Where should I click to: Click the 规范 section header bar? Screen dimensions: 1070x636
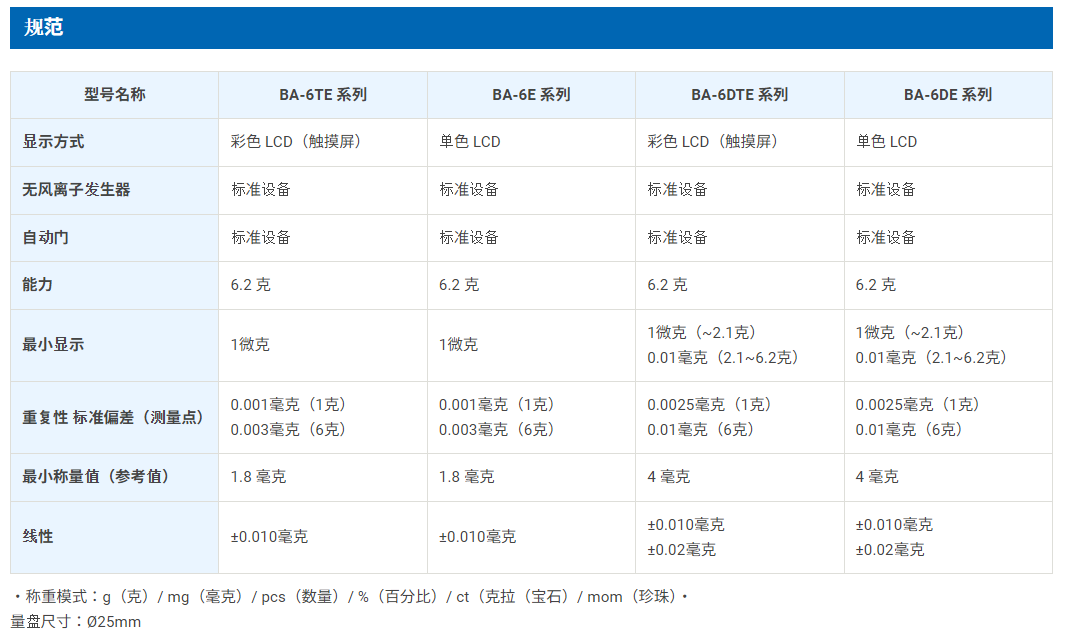click(x=530, y=28)
